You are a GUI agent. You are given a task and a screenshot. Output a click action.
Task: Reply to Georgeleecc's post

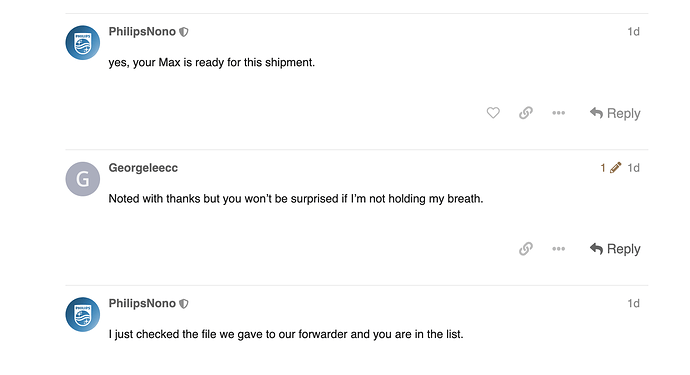pyautogui.click(x=615, y=249)
